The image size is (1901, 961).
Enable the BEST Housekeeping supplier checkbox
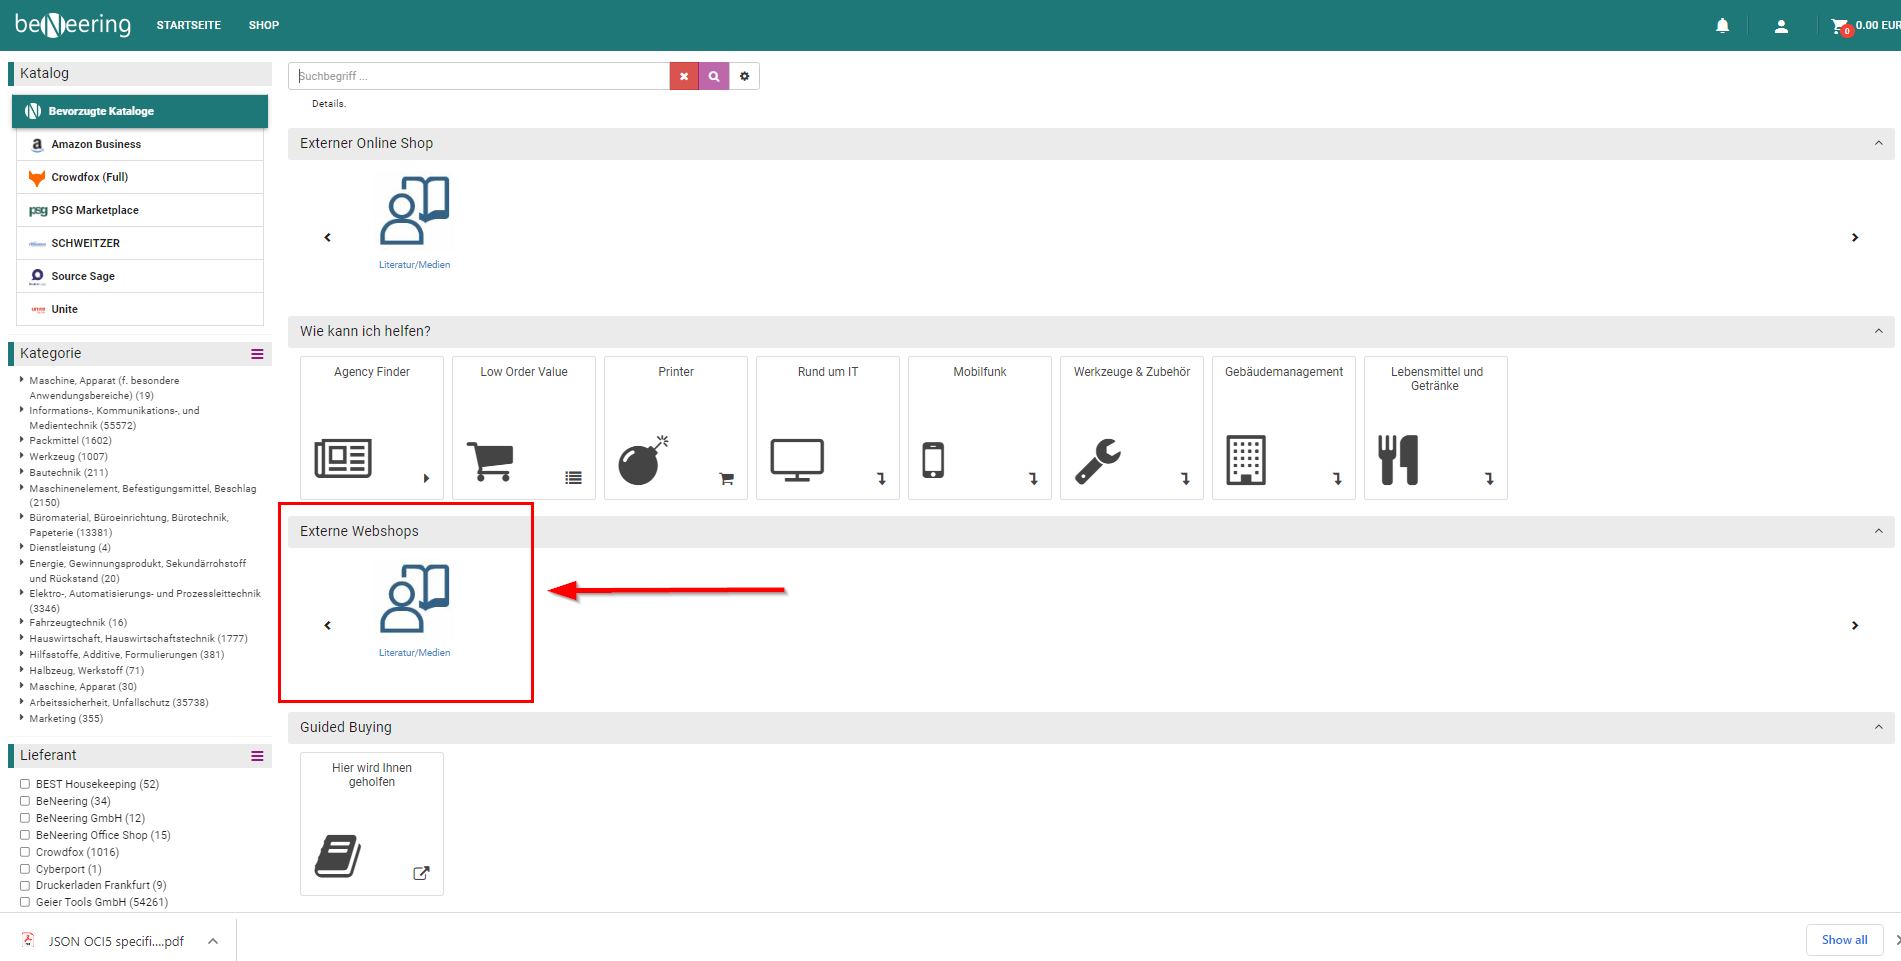tap(25, 784)
